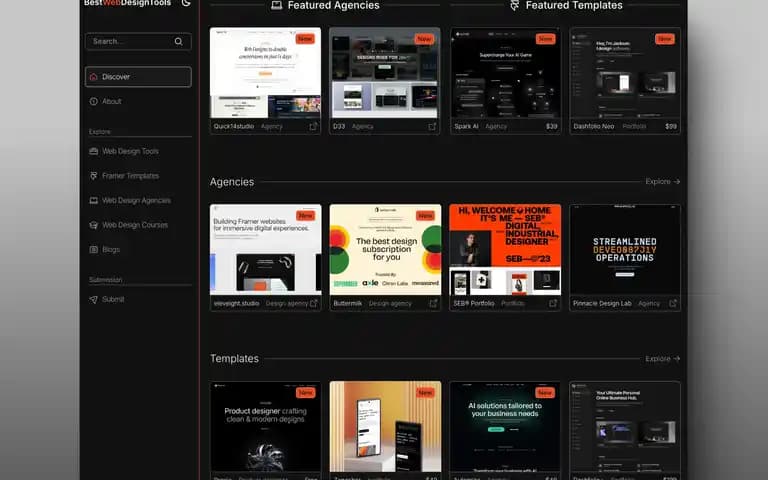The width and height of the screenshot is (768, 480).
Task: Open Product designer template thumbnail
Action: click(265, 427)
